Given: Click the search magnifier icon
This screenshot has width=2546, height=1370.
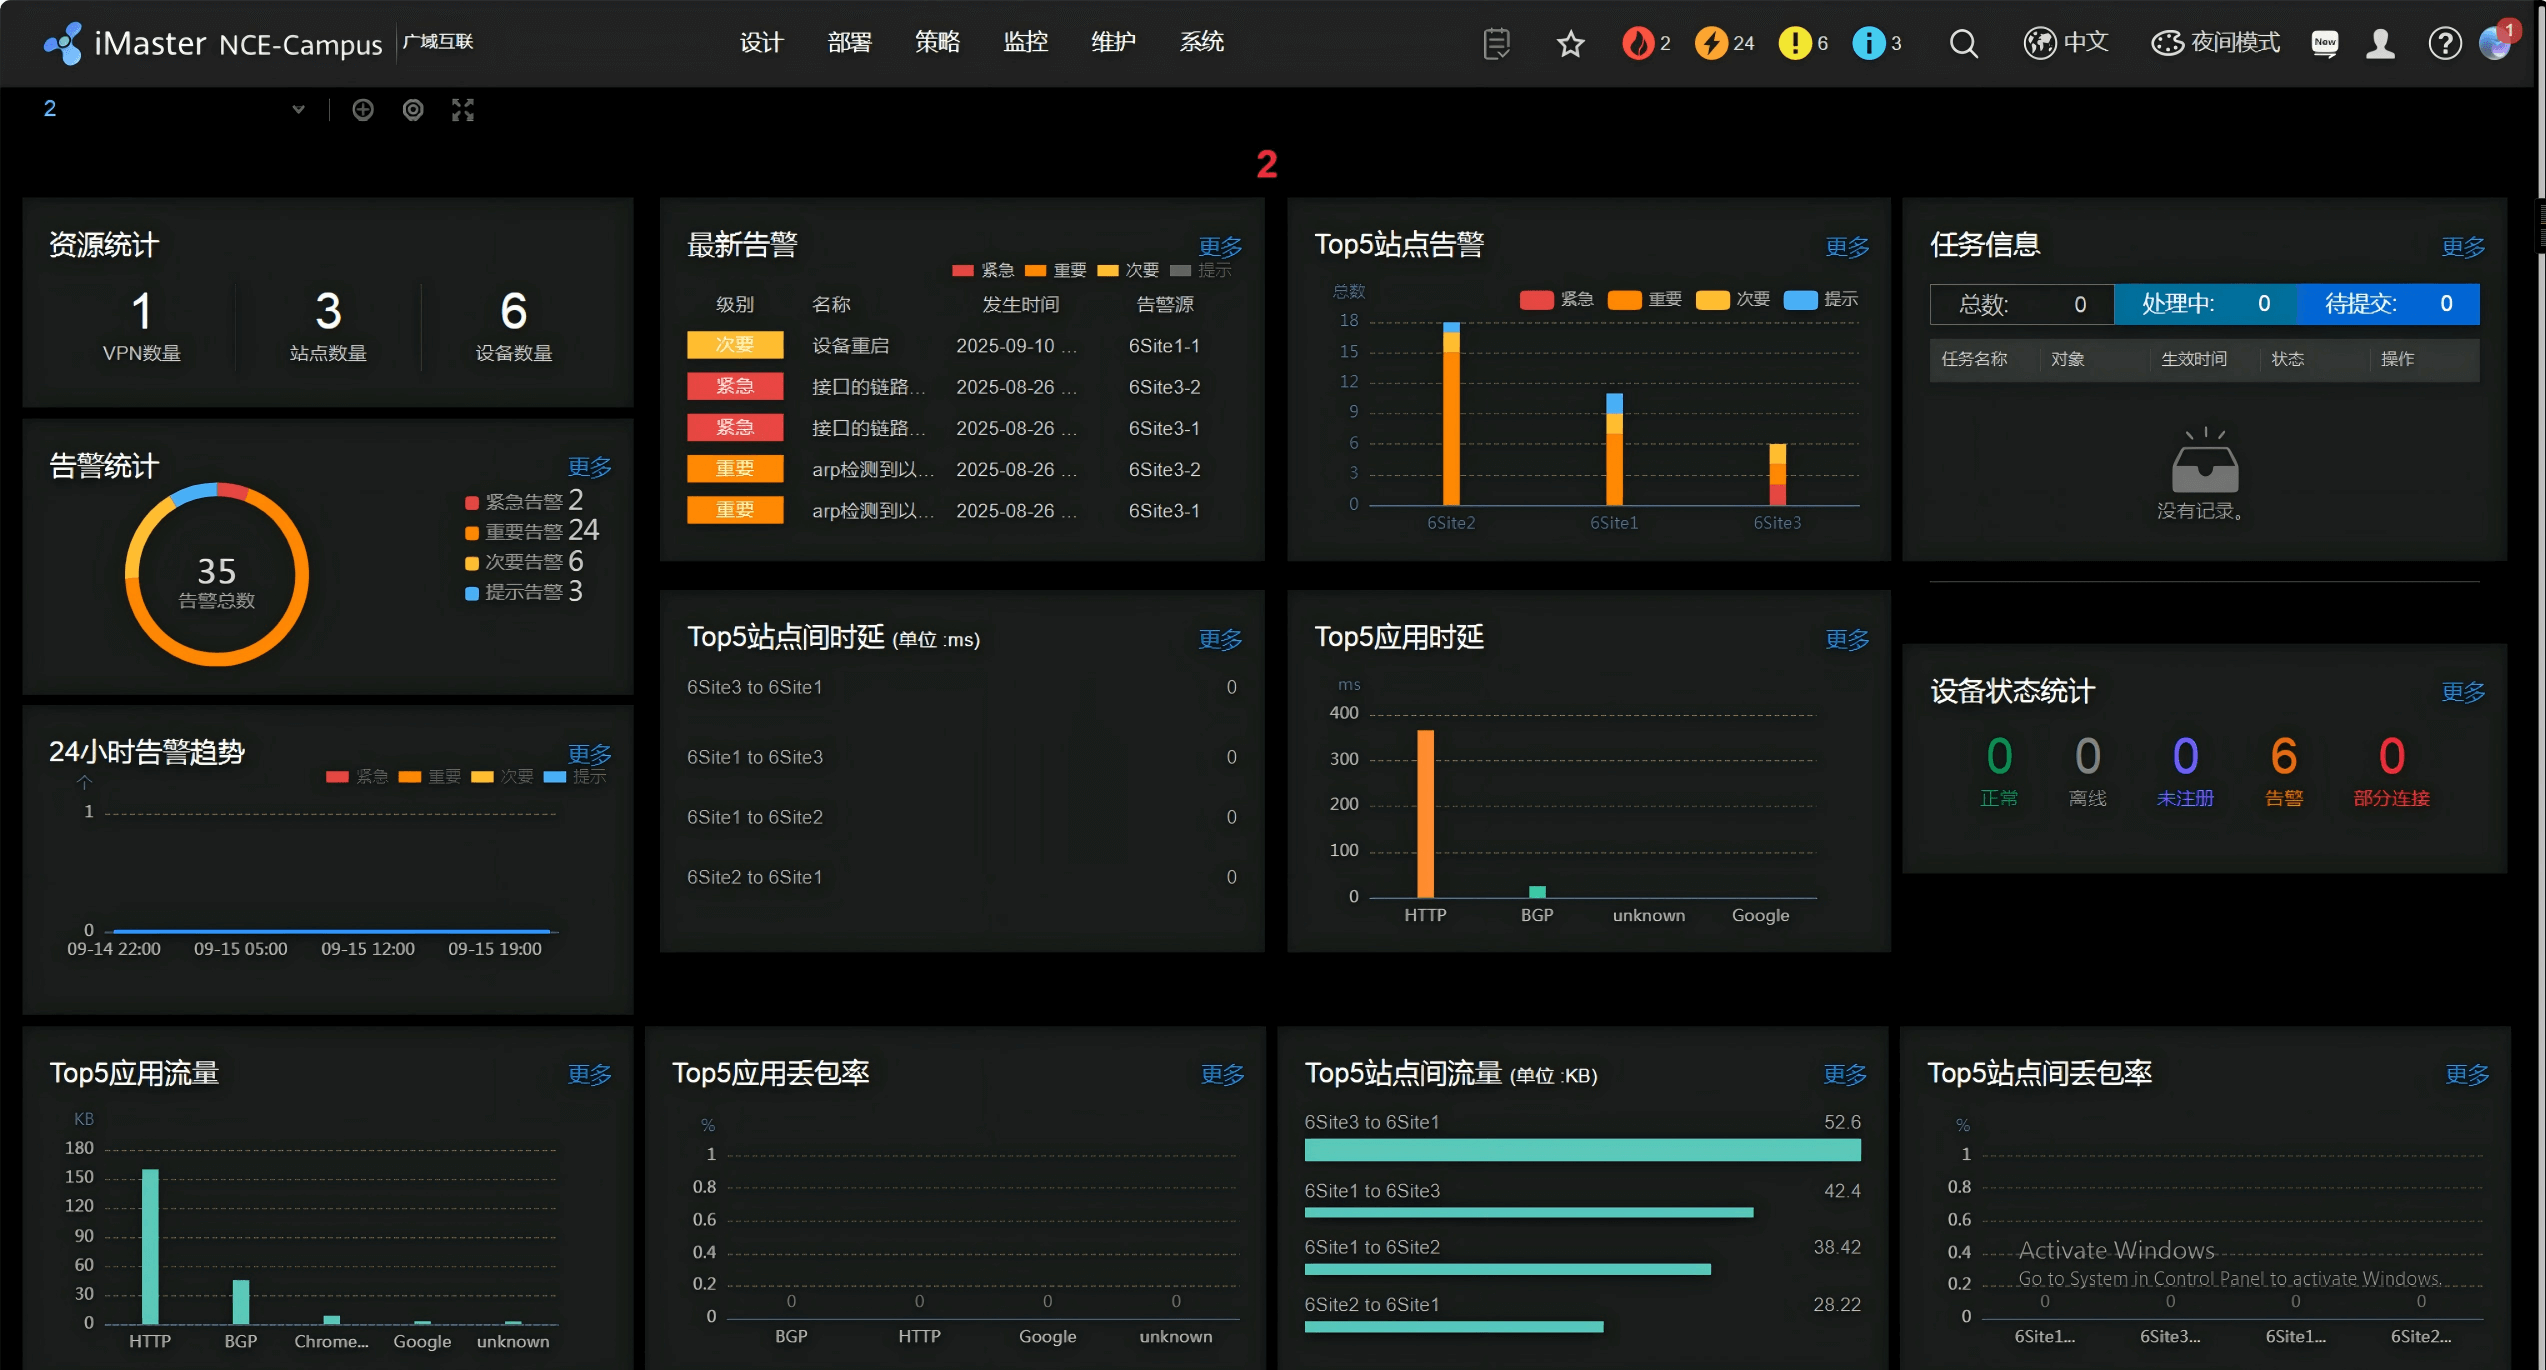Looking at the screenshot, I should coord(1963,44).
